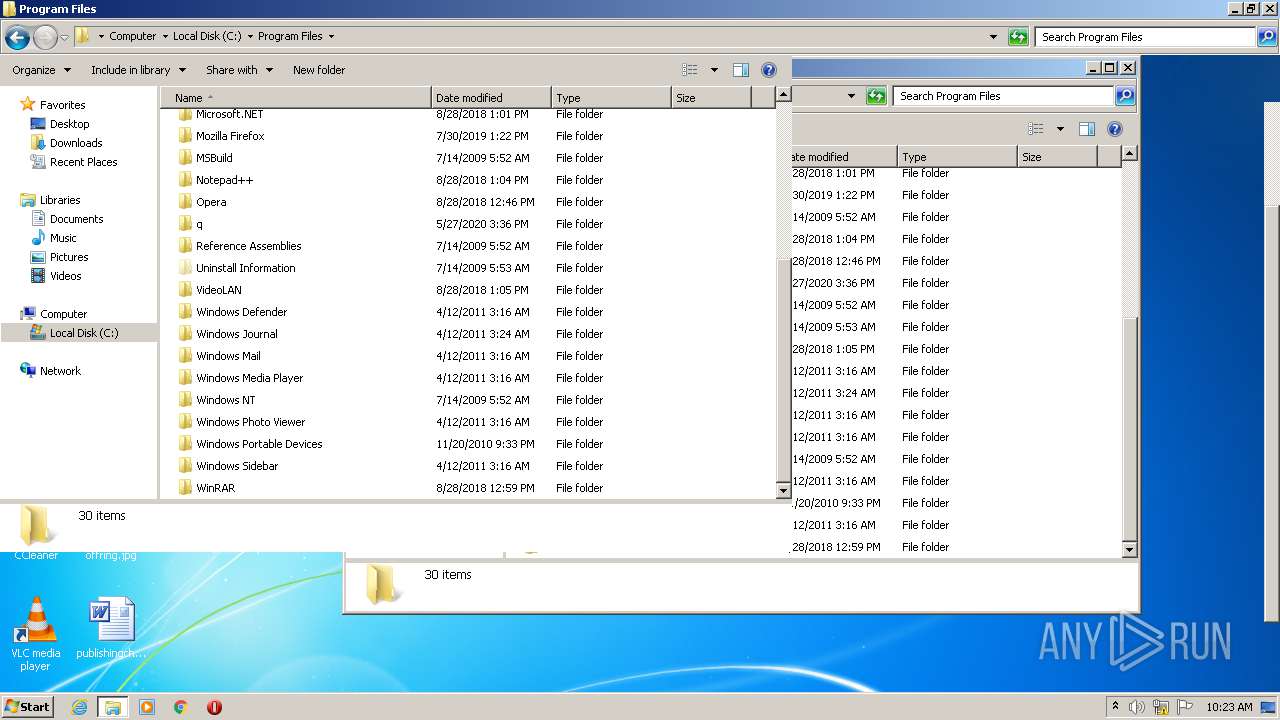Toggle the preview pane icon in front window
The image size is (1280, 720).
coord(741,70)
